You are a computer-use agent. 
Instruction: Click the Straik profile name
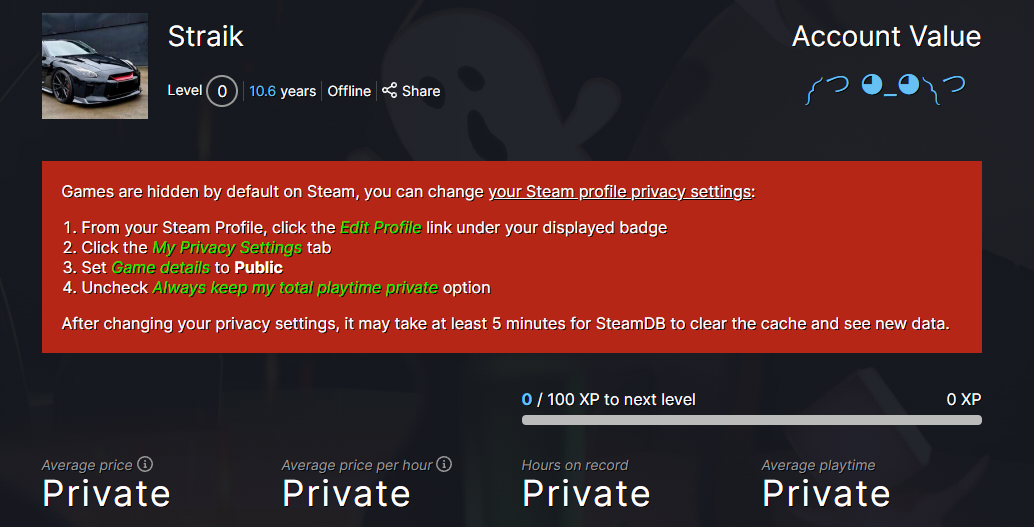pos(206,36)
